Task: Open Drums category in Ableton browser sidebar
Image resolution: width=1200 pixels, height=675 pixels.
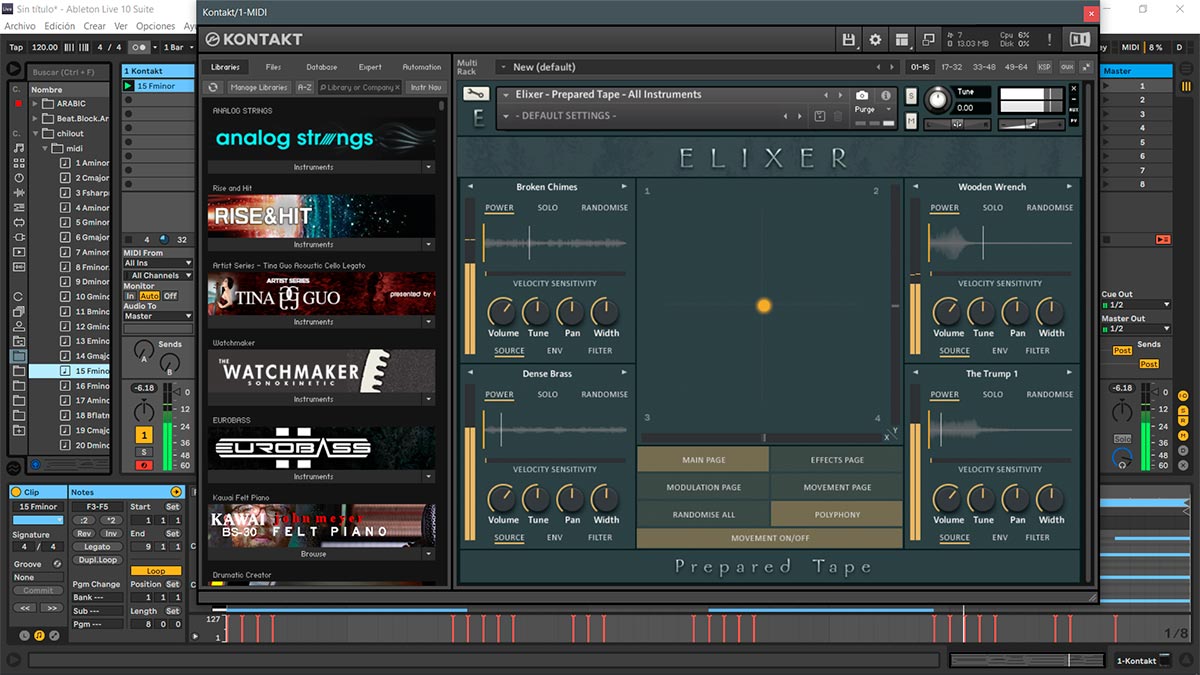Action: click(x=19, y=163)
